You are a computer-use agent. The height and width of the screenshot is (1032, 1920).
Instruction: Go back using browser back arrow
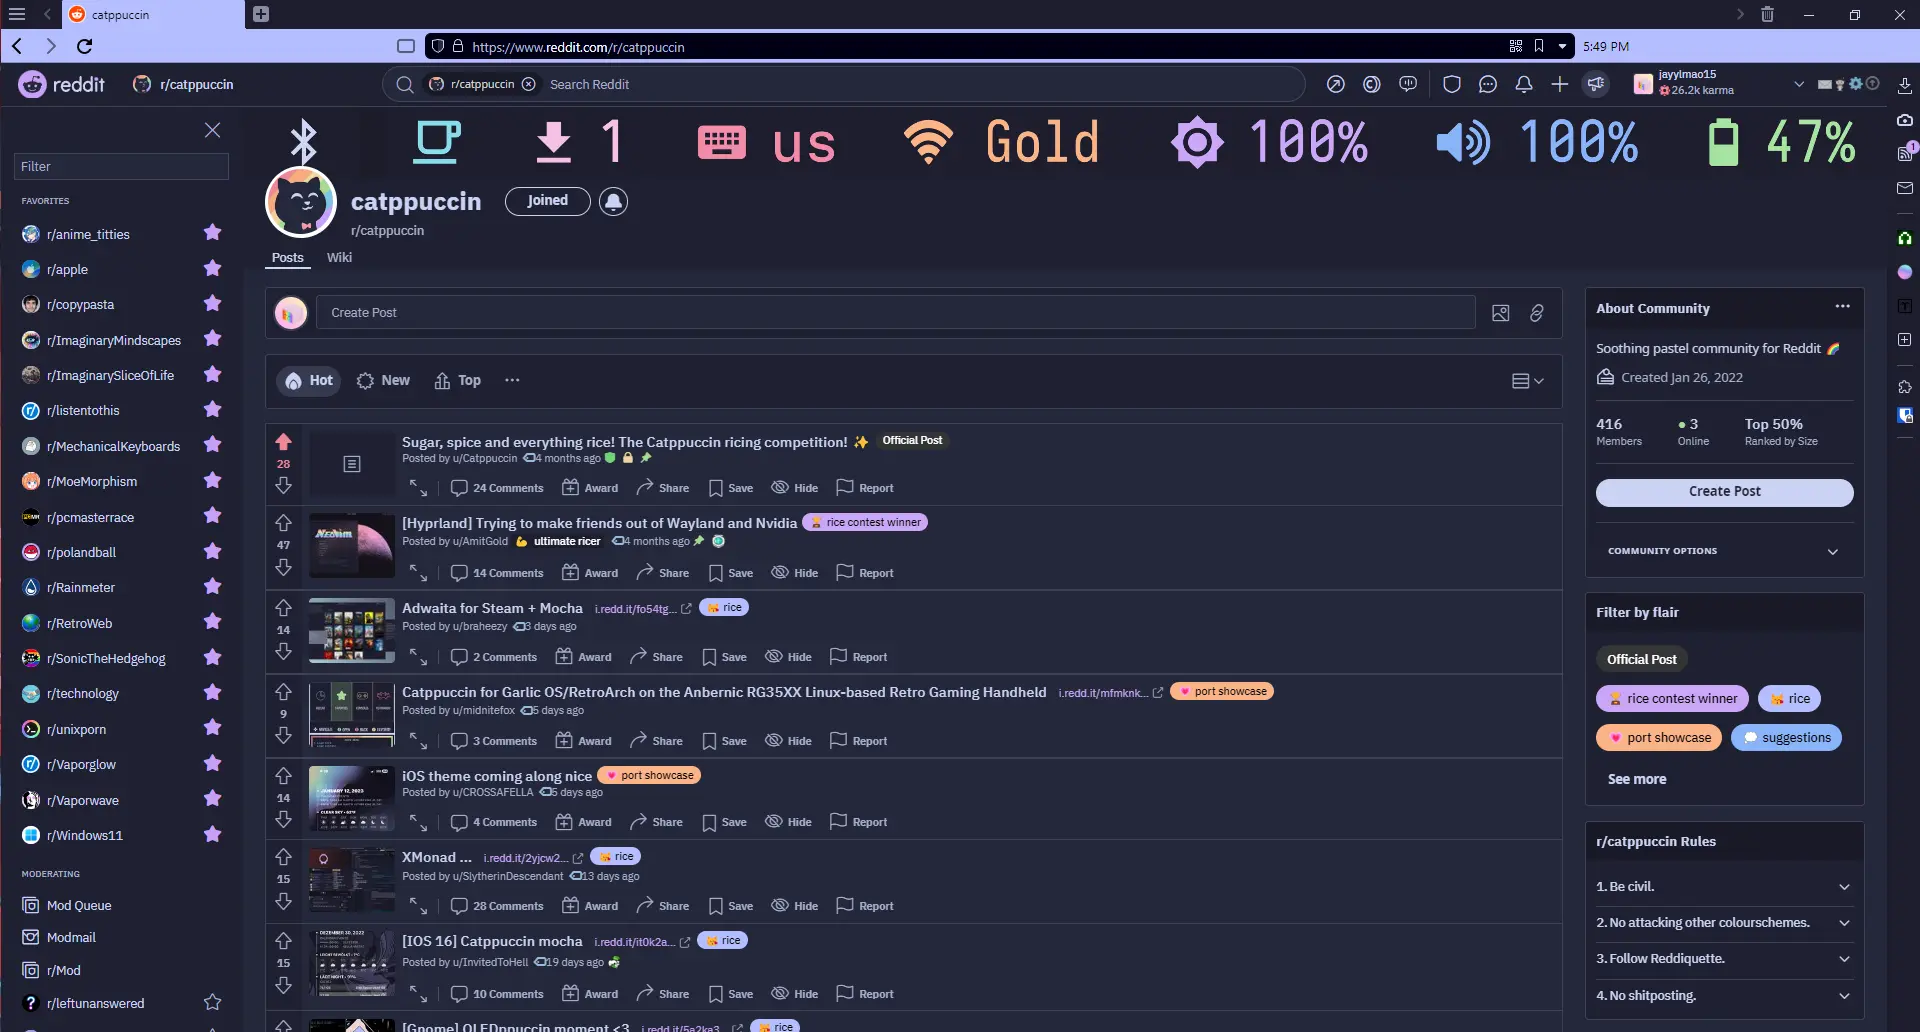[x=17, y=46]
